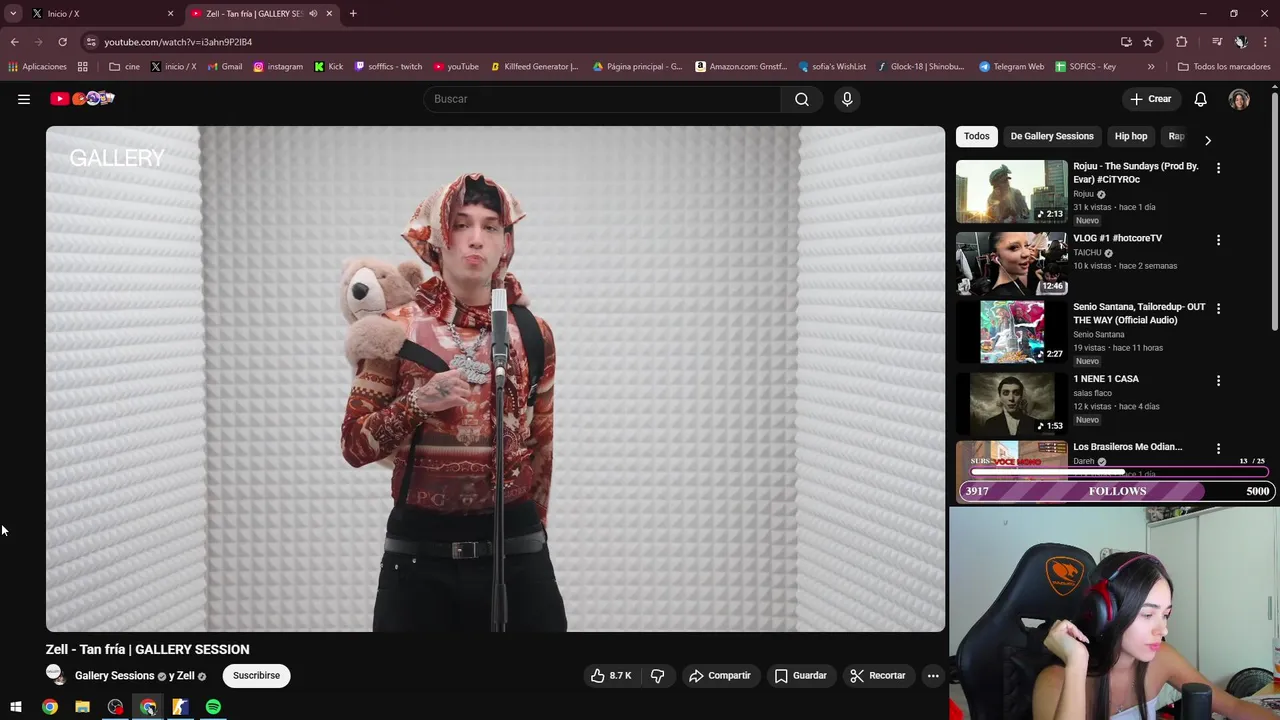The image size is (1280, 720).
Task: Open the YouTube account avatar menu
Action: 1239,99
